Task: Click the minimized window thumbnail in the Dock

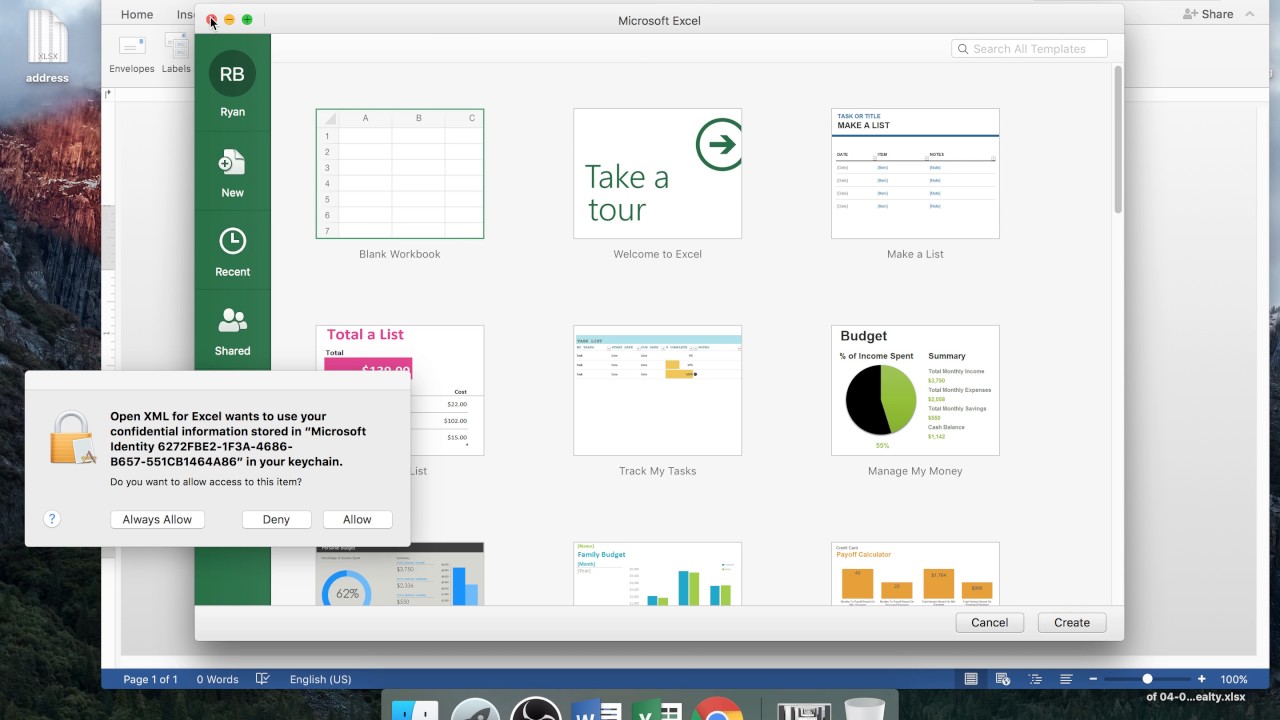Action: coord(804,709)
